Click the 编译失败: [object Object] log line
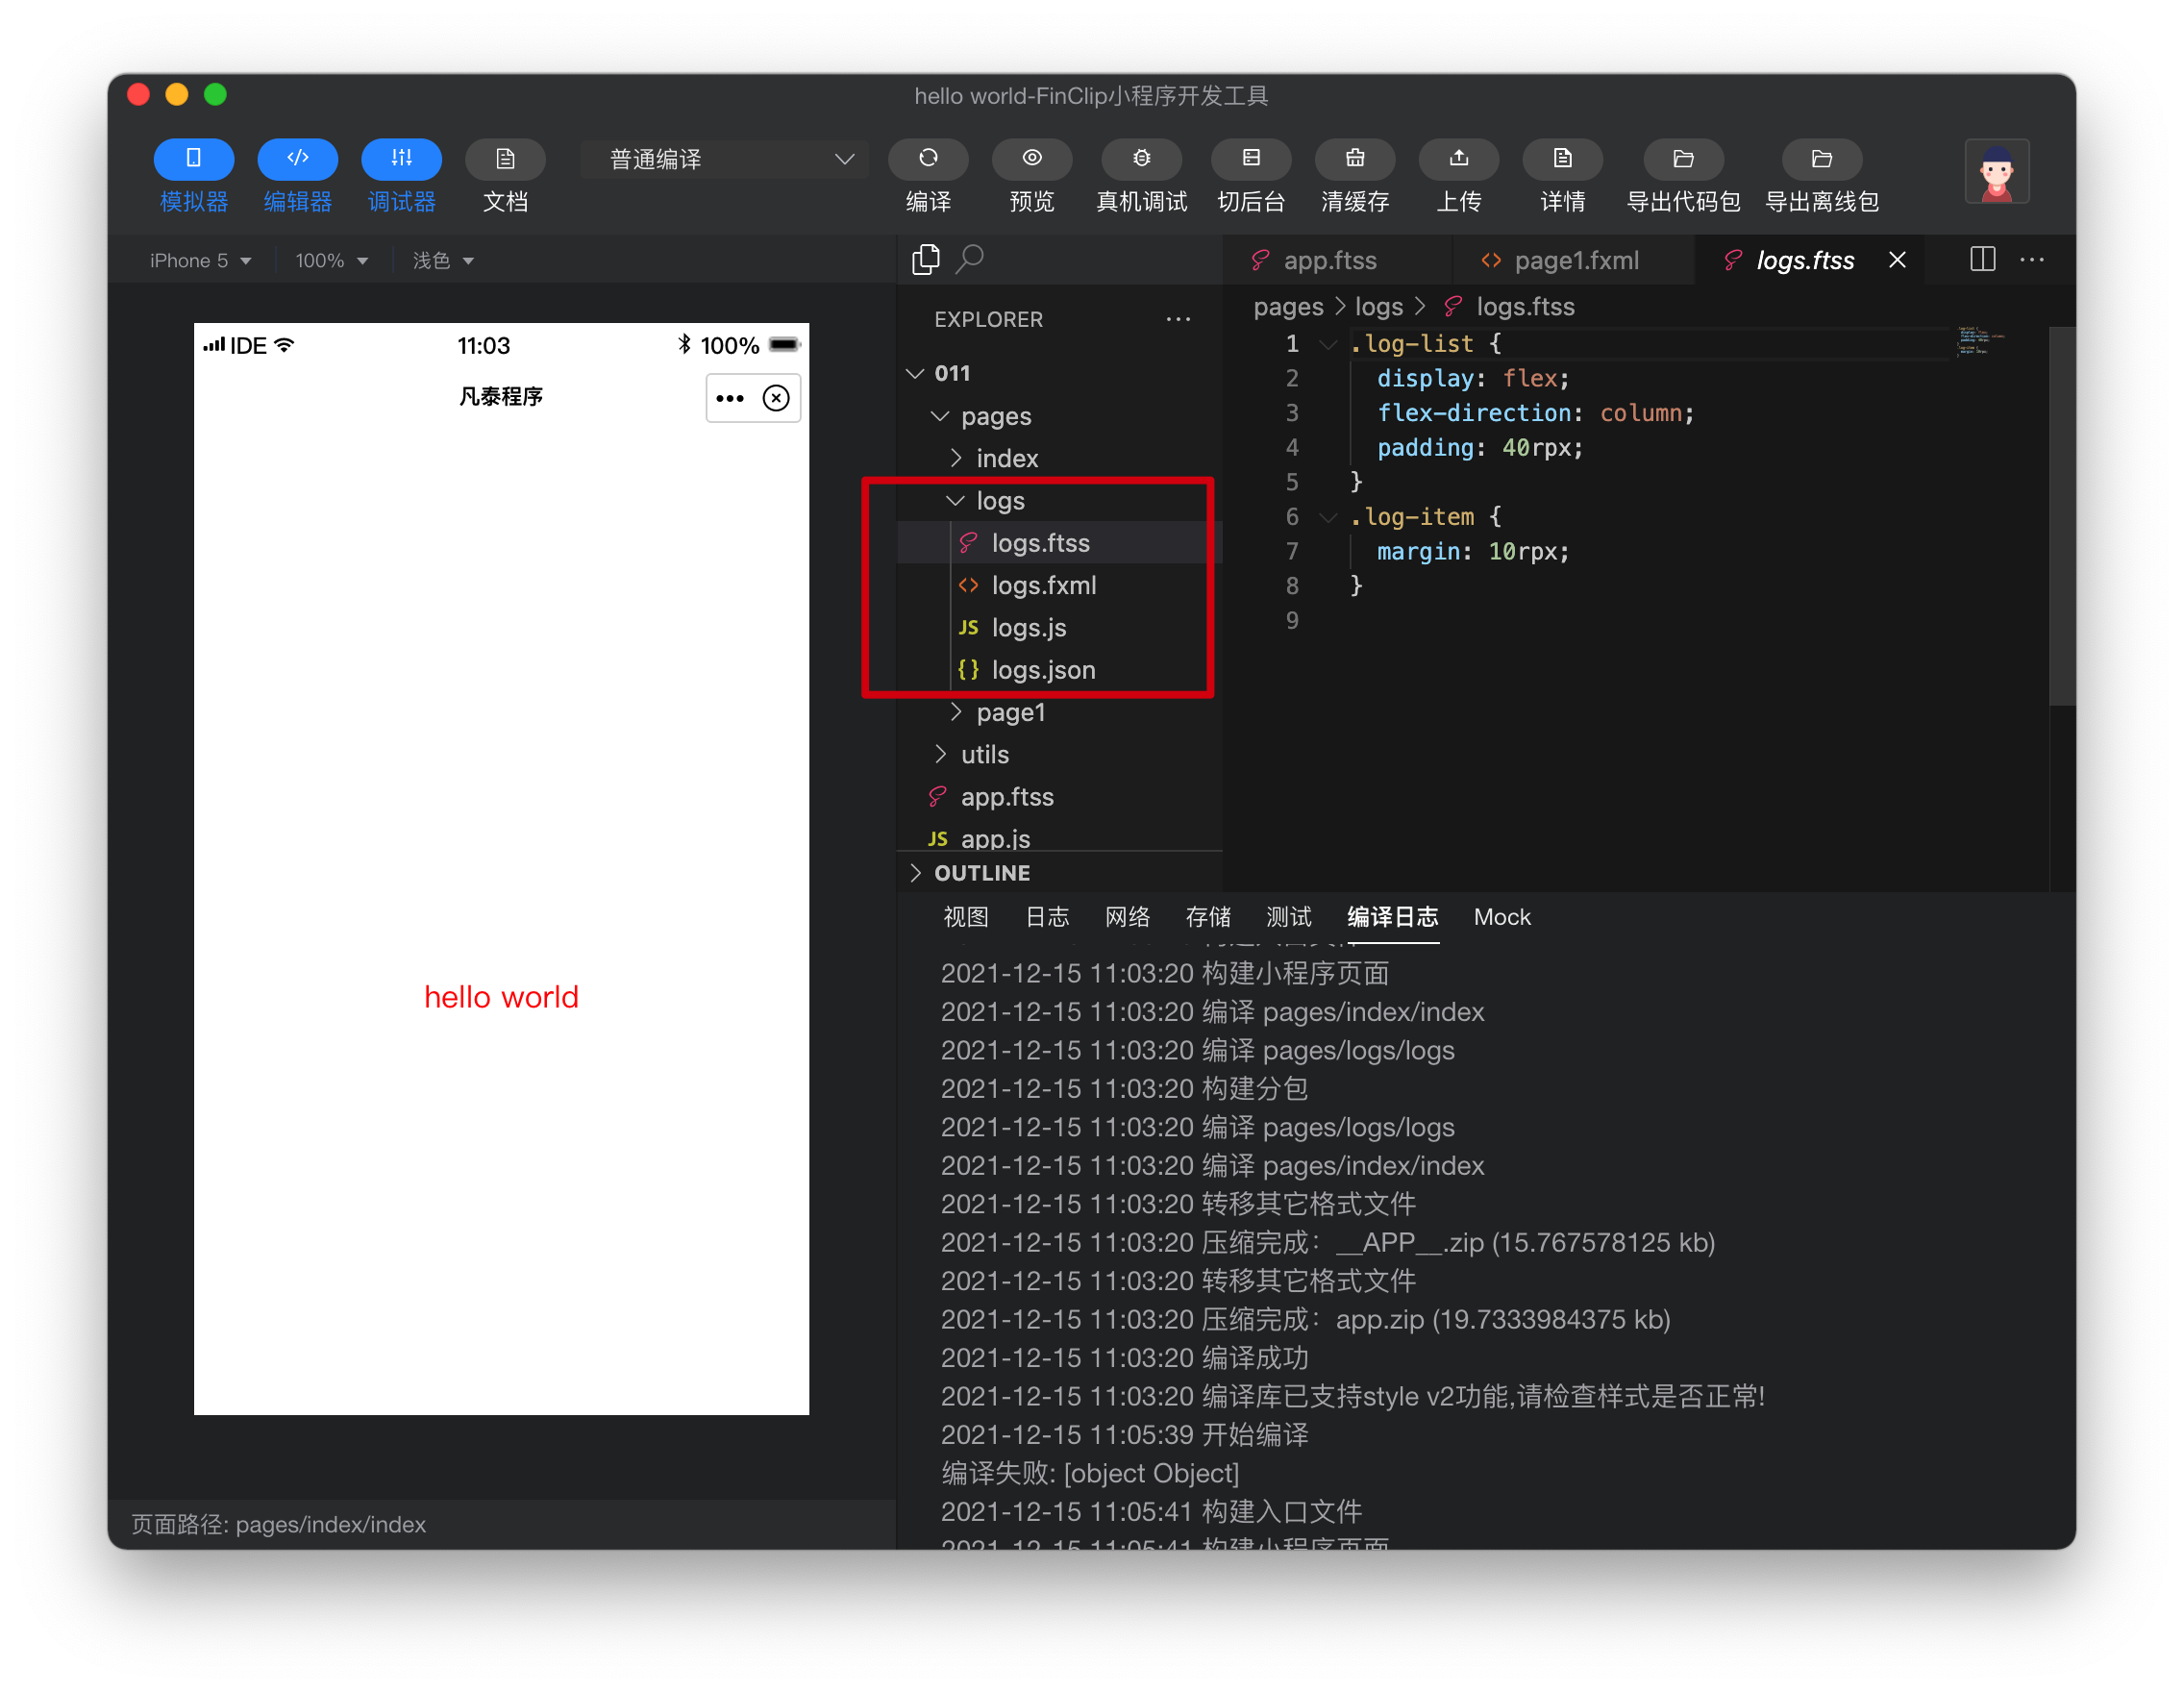2184x1692 pixels. [1090, 1473]
